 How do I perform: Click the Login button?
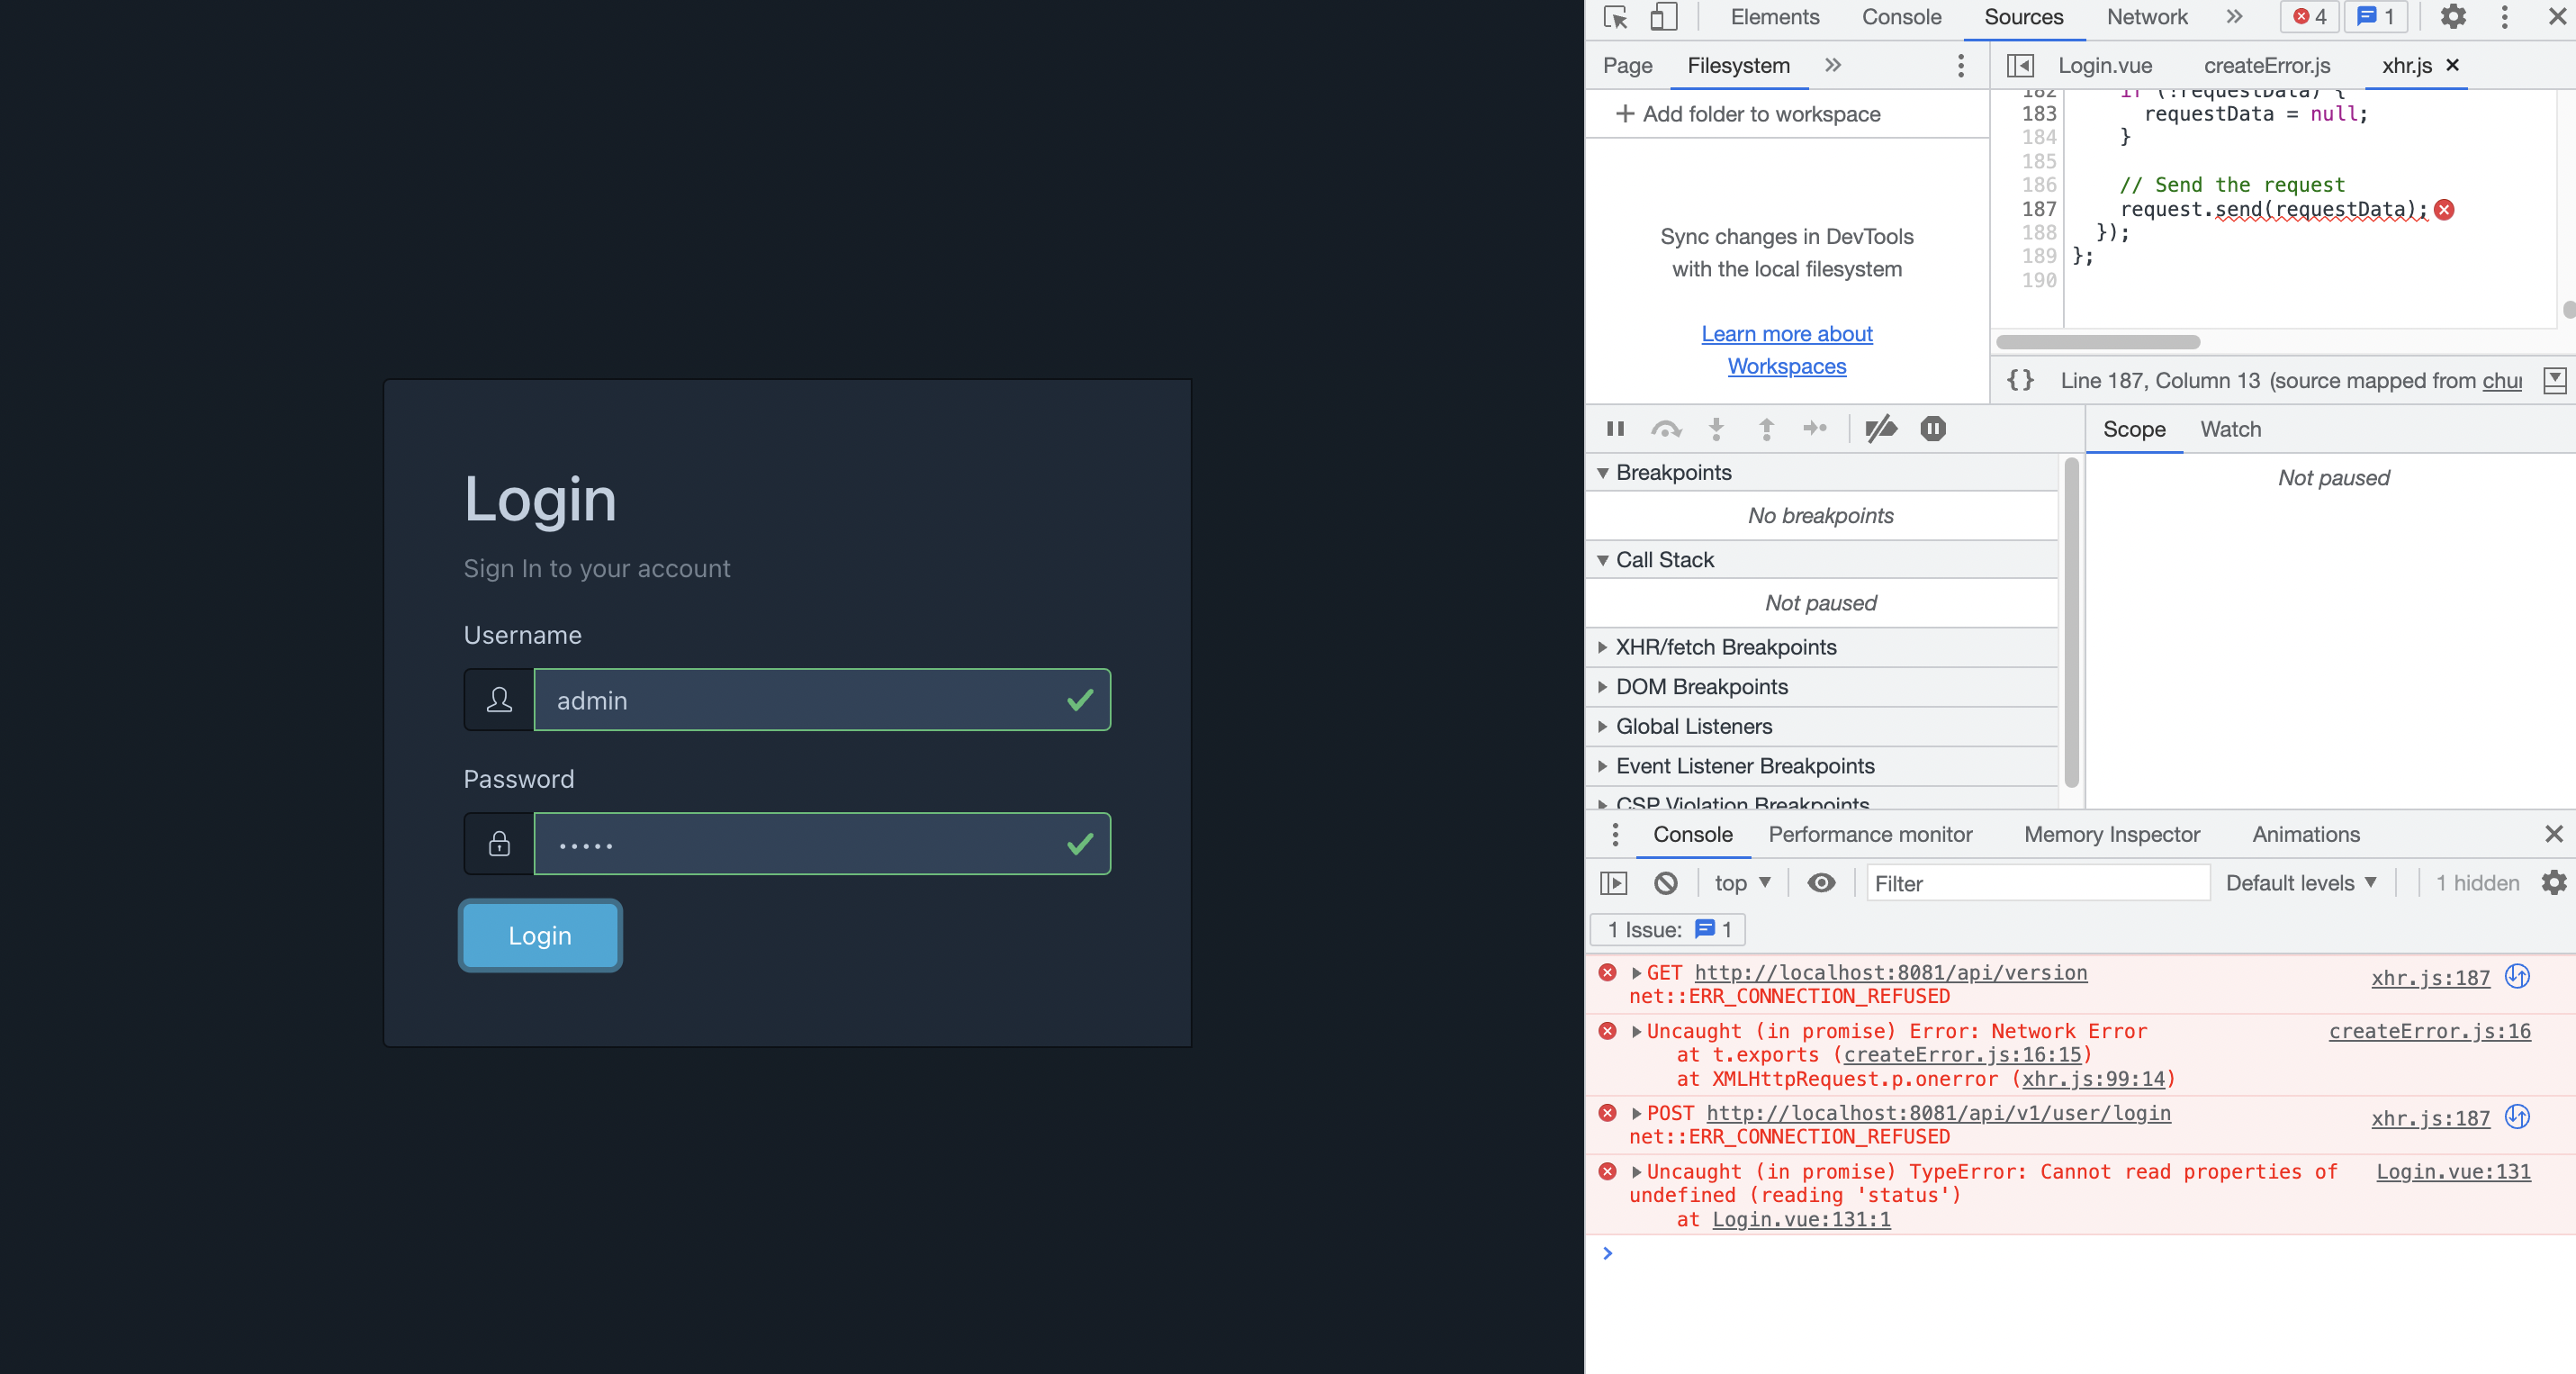(539, 935)
